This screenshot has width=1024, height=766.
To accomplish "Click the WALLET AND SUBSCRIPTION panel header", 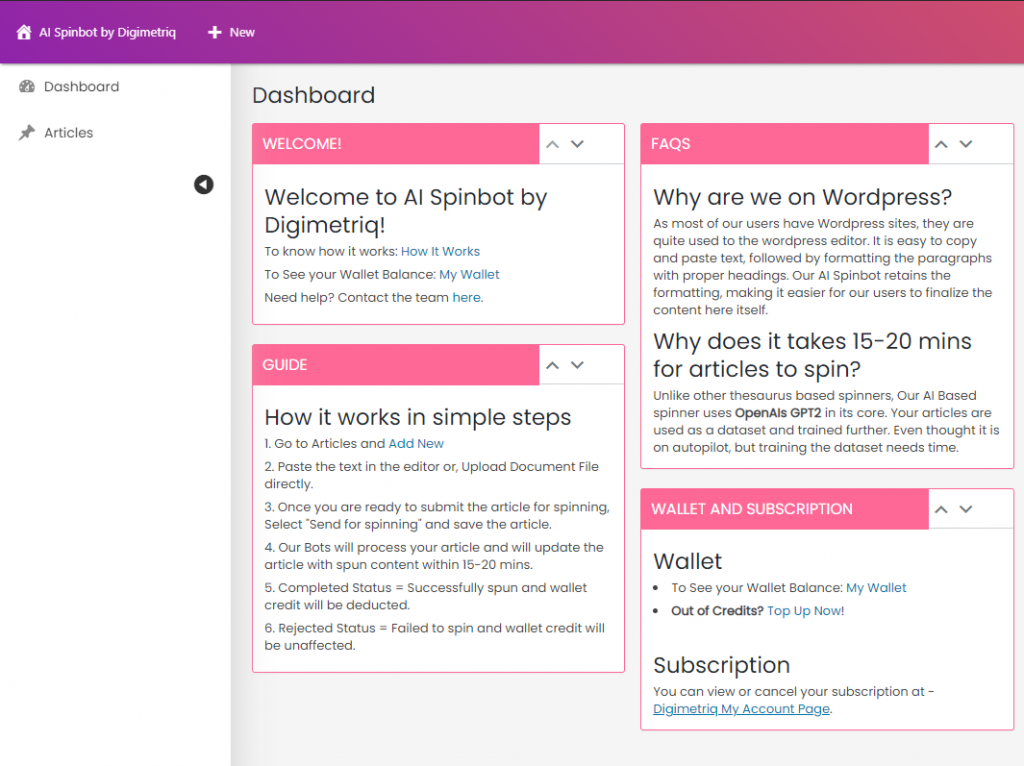I will (x=784, y=509).
